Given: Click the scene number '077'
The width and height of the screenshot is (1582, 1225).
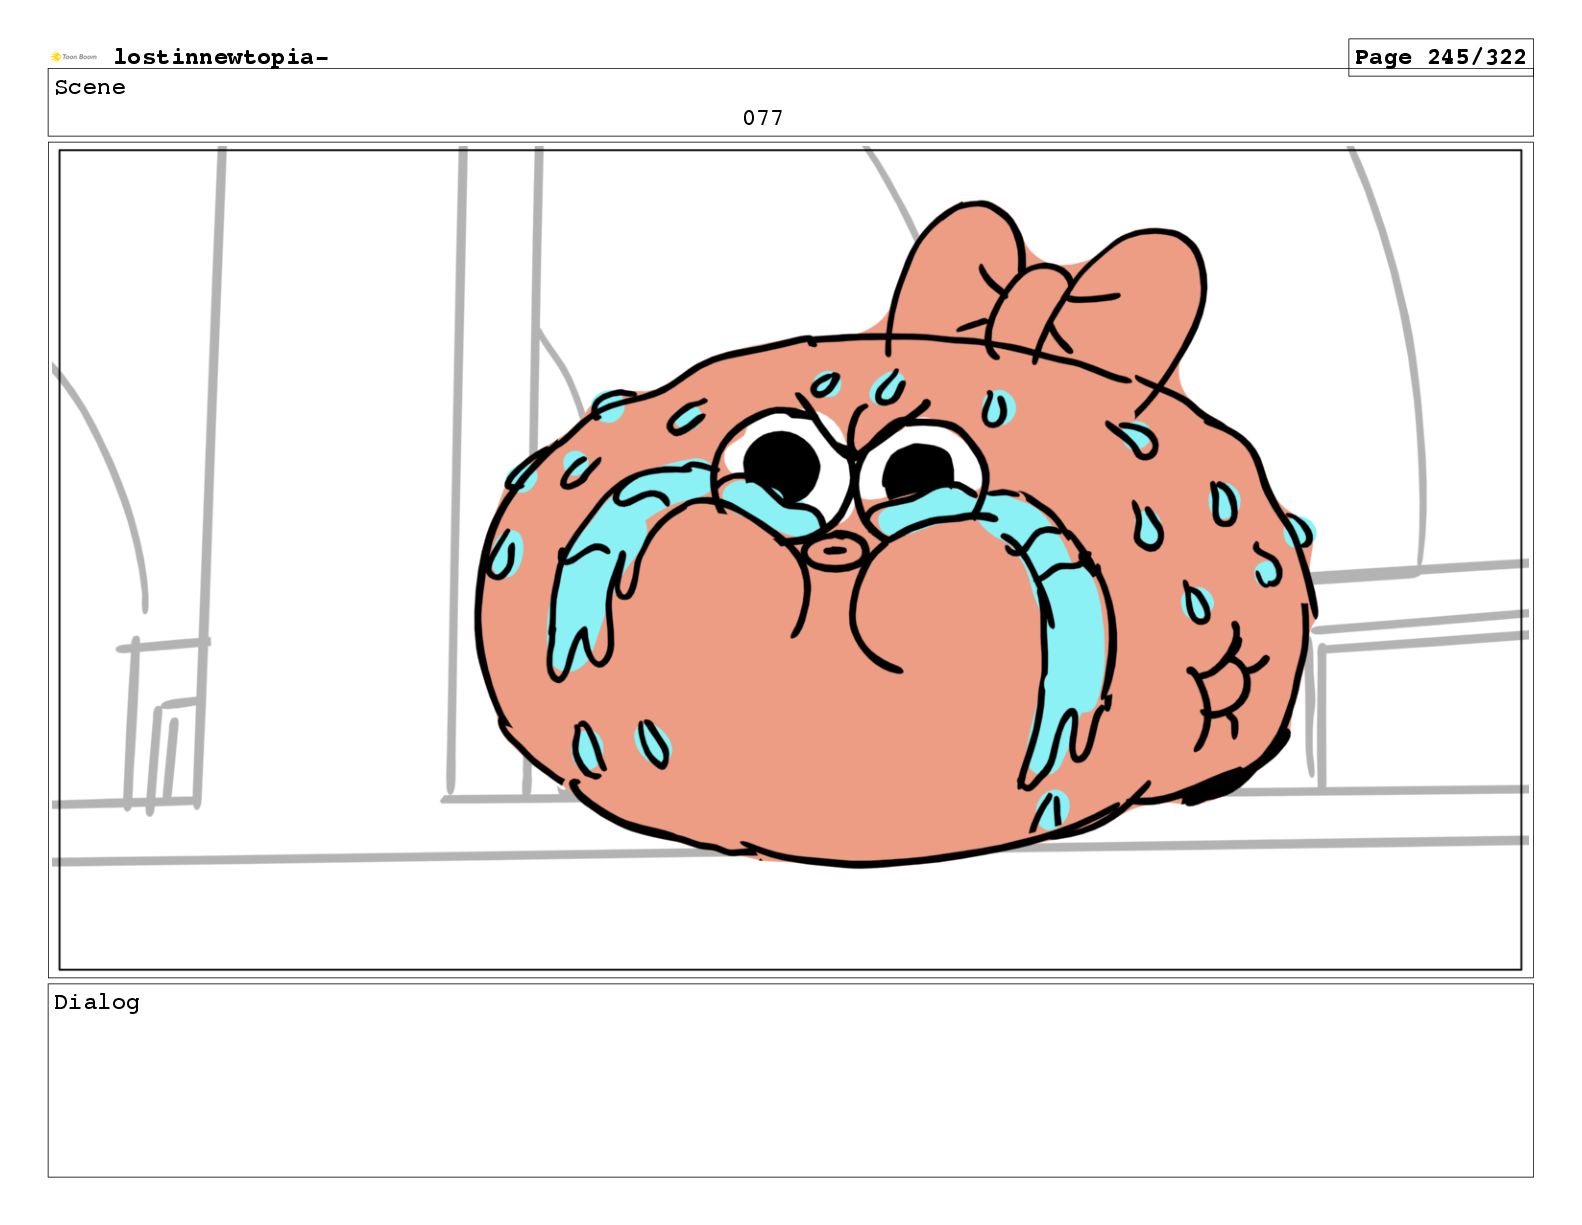Looking at the screenshot, I should coord(763,118).
